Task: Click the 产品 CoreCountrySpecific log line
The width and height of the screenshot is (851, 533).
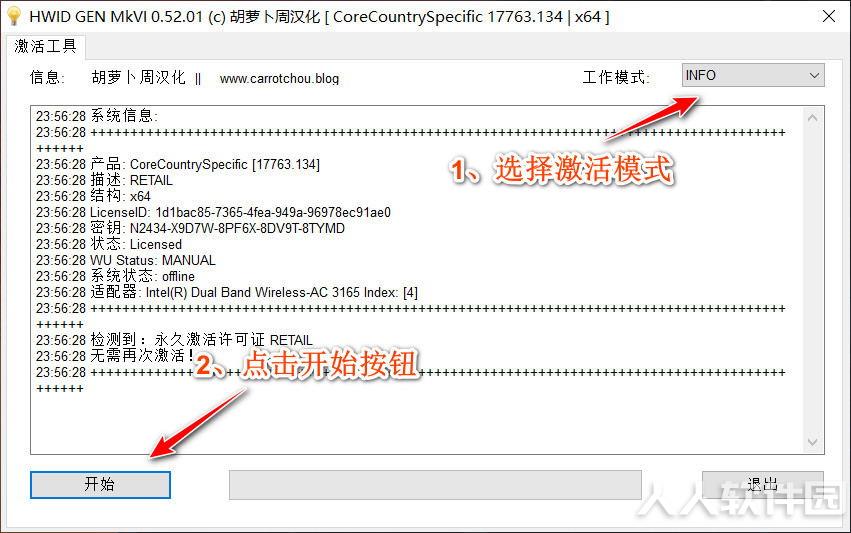Action: (x=178, y=164)
